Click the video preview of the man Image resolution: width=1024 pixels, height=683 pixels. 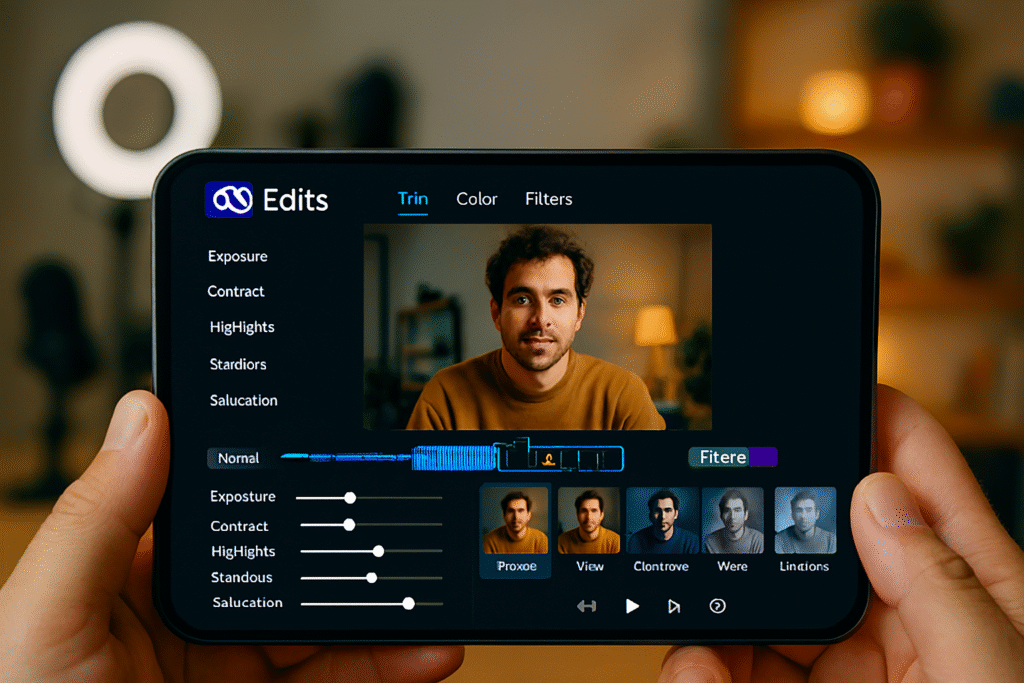click(537, 327)
